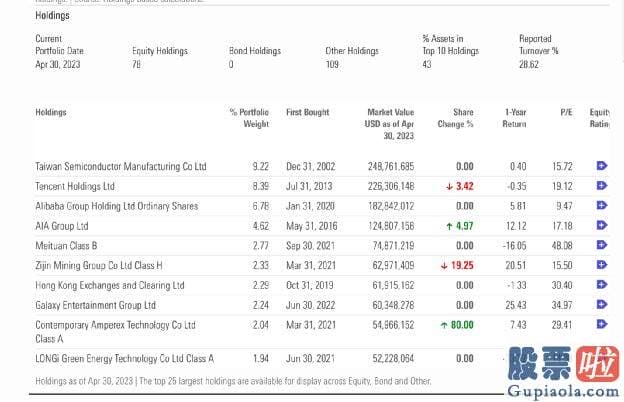The height and width of the screenshot is (402, 624).
Task: Open equity rating icon for Contemporary Amperex
Action: point(602,324)
